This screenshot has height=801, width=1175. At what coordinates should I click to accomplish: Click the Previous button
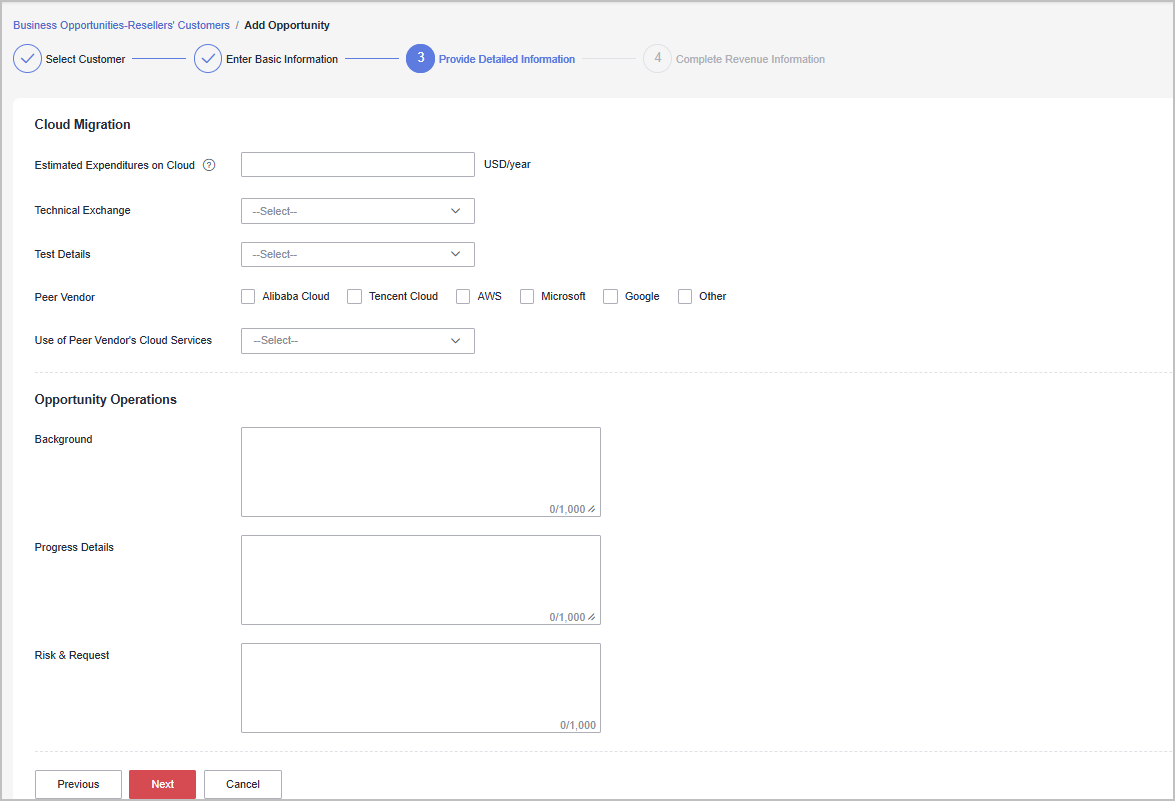[x=78, y=784]
